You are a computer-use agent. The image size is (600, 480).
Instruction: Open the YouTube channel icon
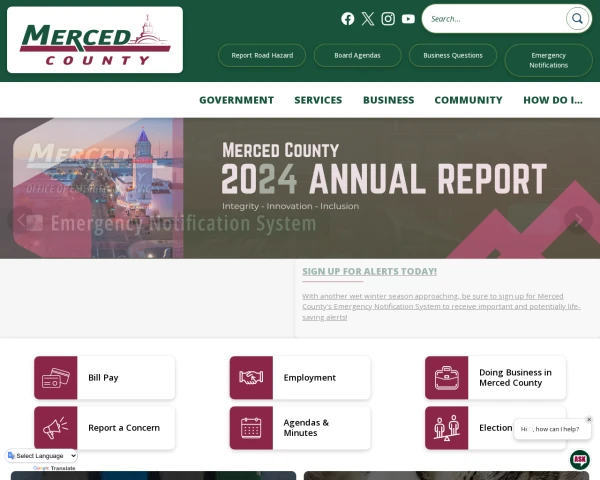[x=408, y=19]
